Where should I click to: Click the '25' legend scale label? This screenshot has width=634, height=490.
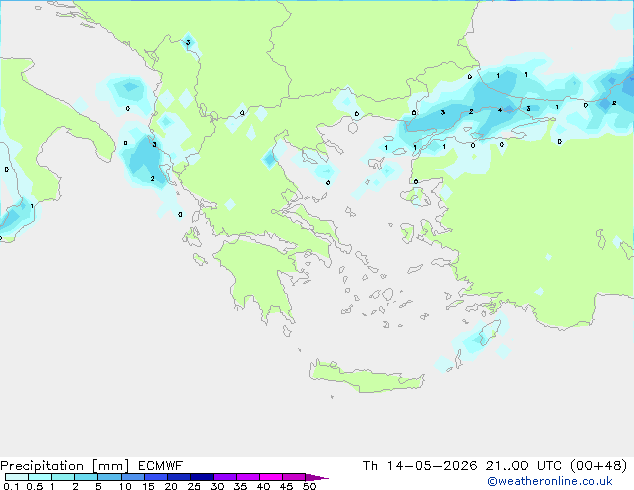194,486
